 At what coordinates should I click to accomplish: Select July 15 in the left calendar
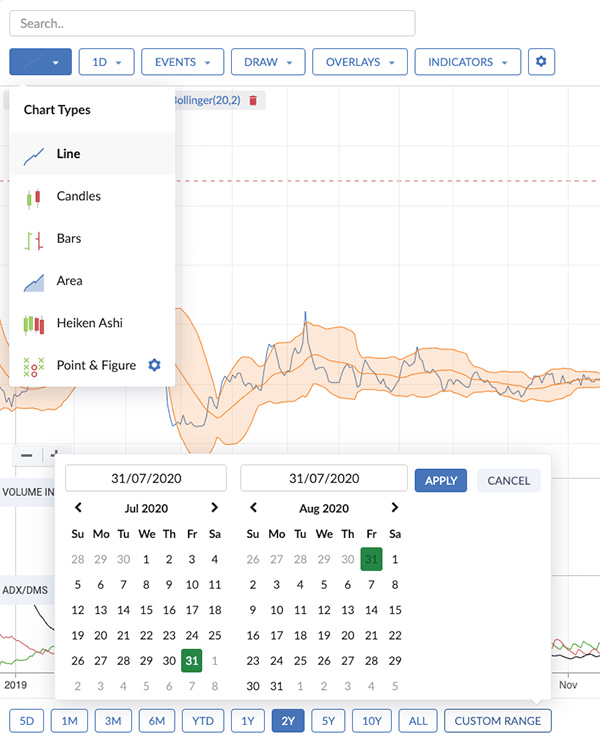tap(146, 610)
